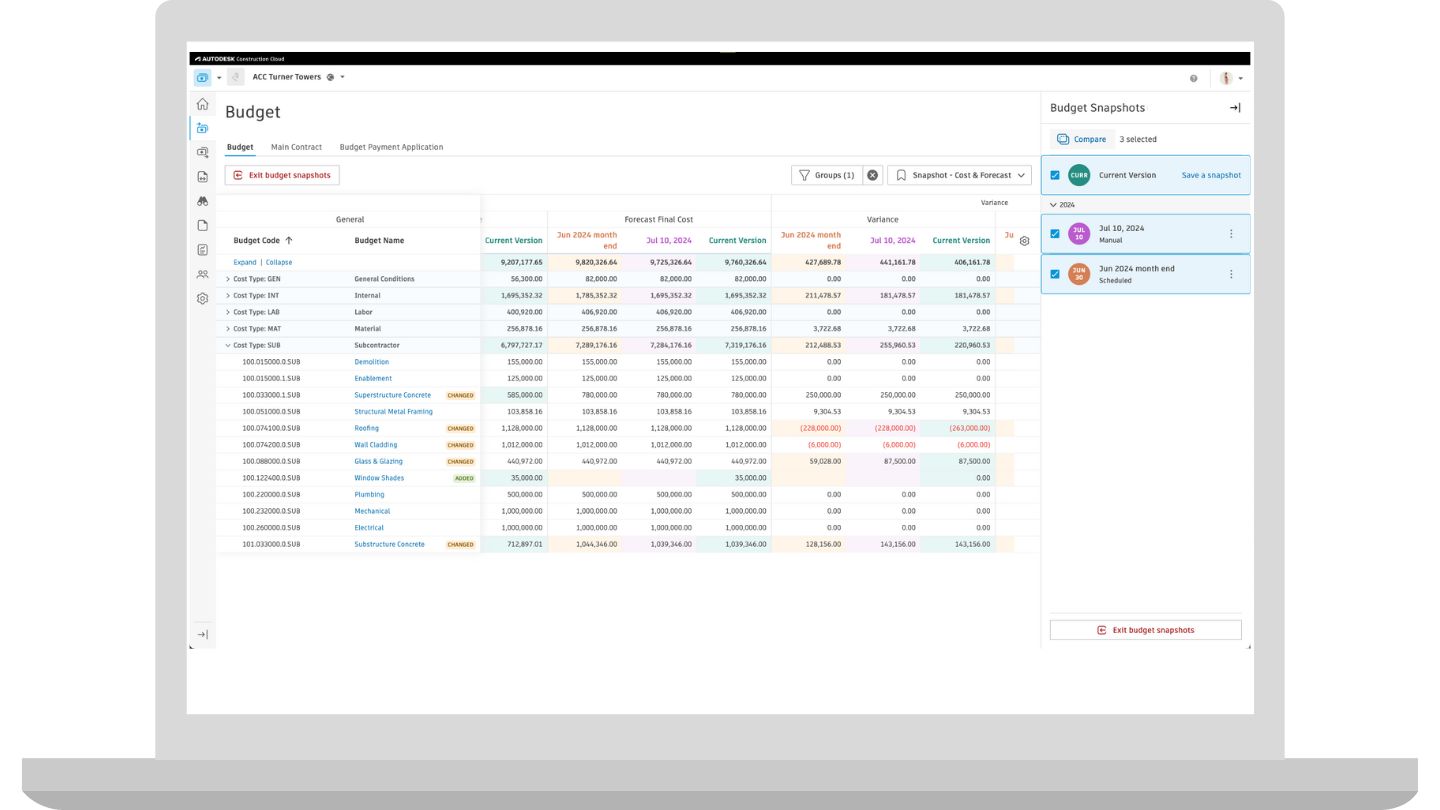Collapse the Budget Snapshots panel arrow
Screen dimensions: 1440x810
click(x=1235, y=108)
